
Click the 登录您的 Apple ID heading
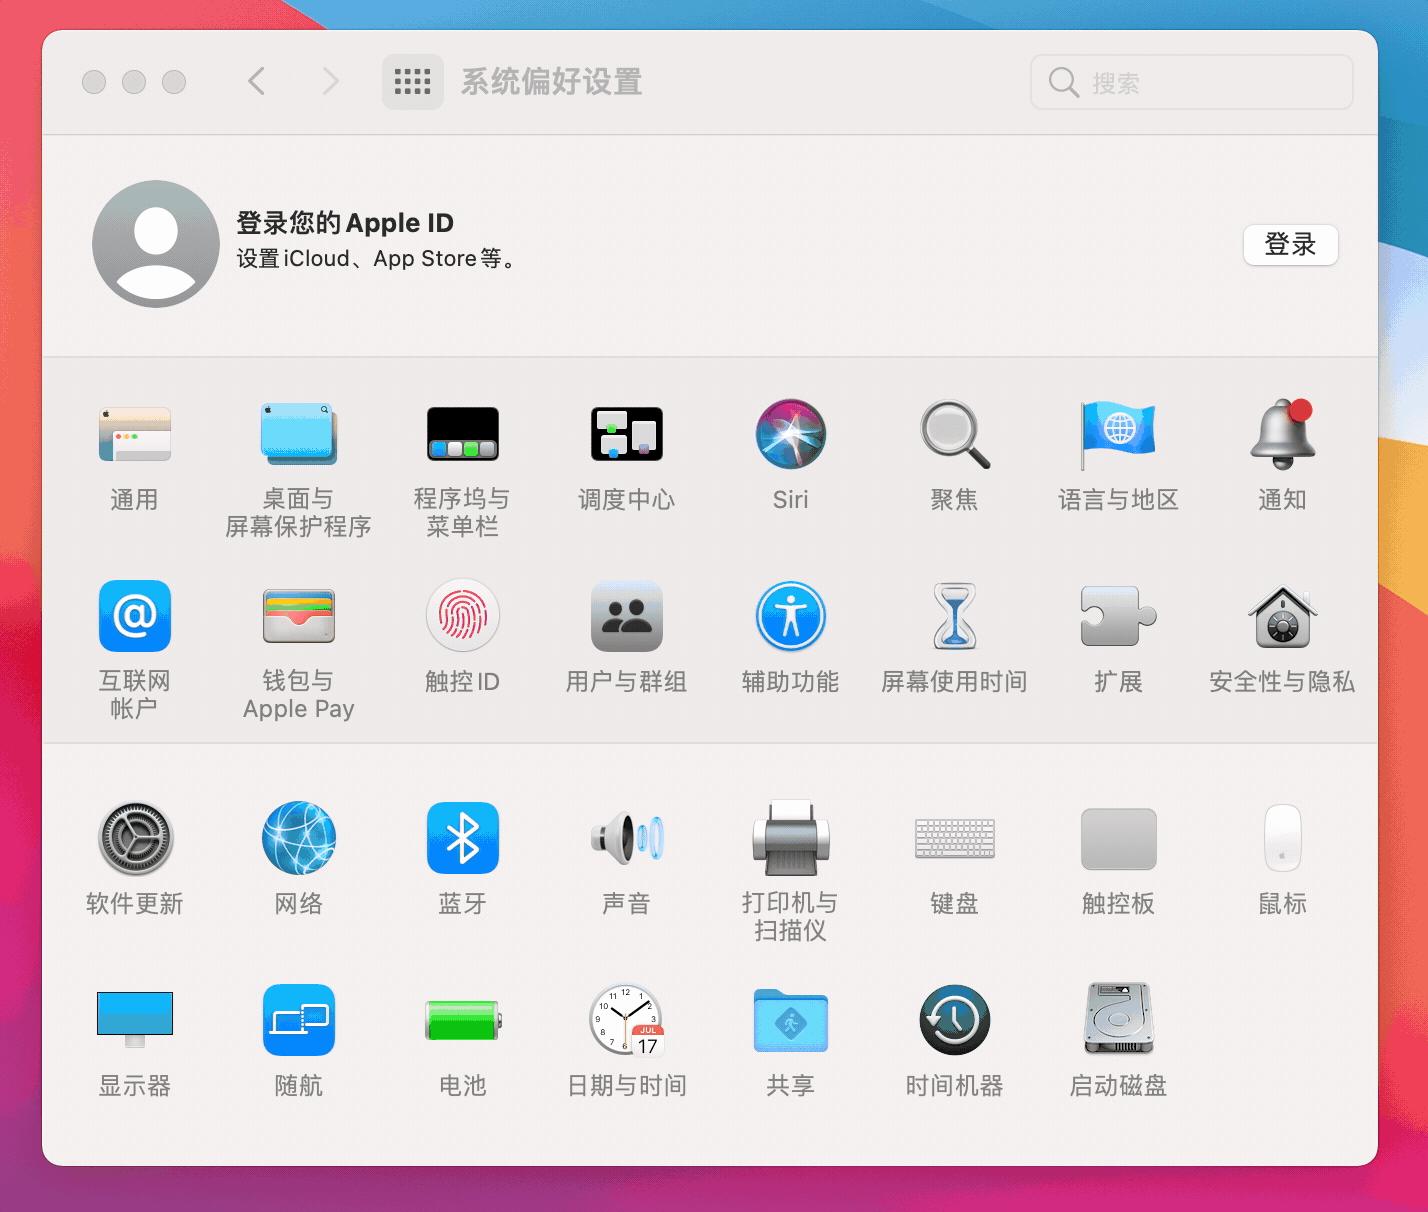click(x=345, y=222)
